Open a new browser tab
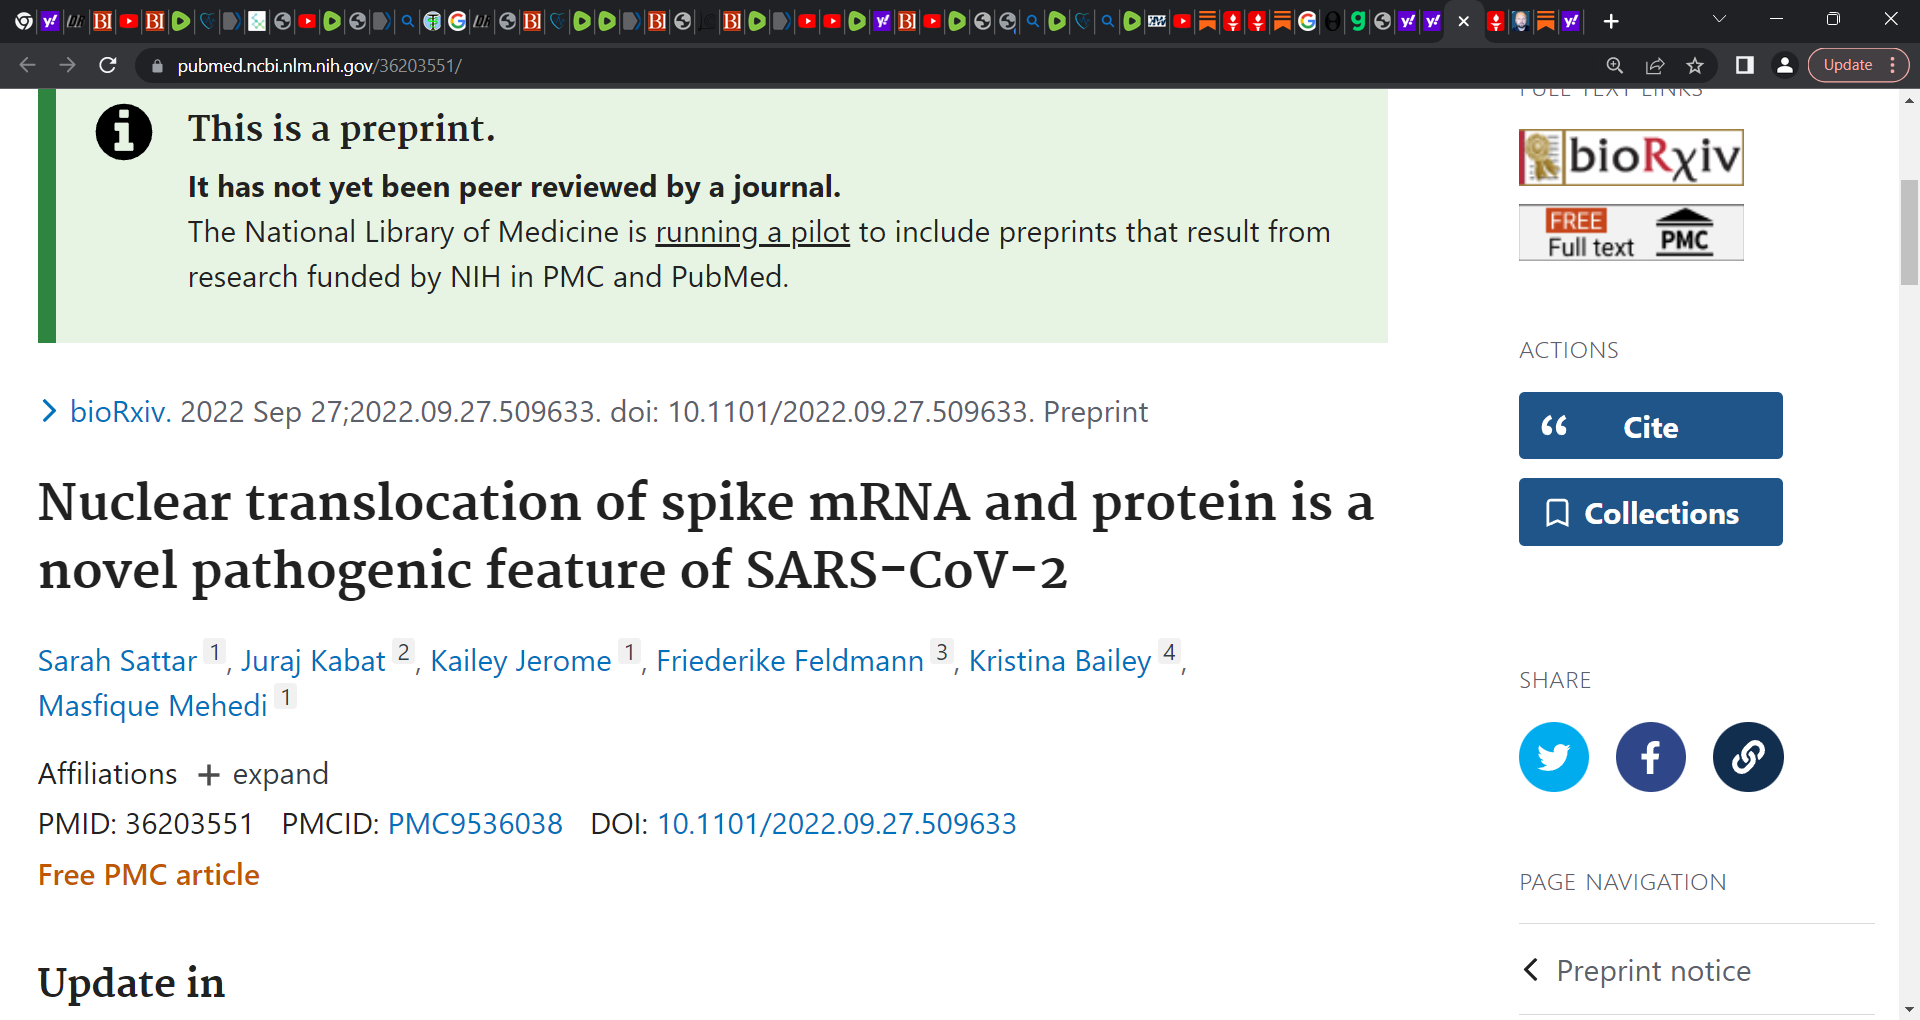Viewport: 1920px width, 1020px height. [1611, 21]
